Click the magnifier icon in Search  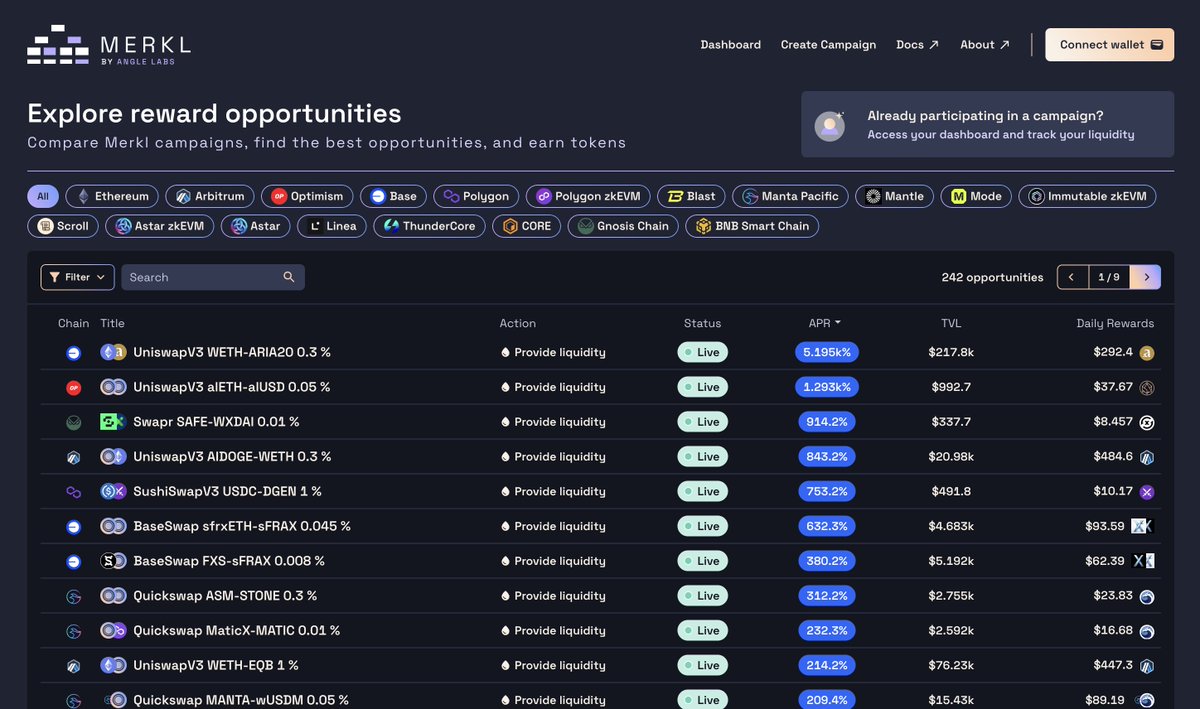[x=289, y=277]
